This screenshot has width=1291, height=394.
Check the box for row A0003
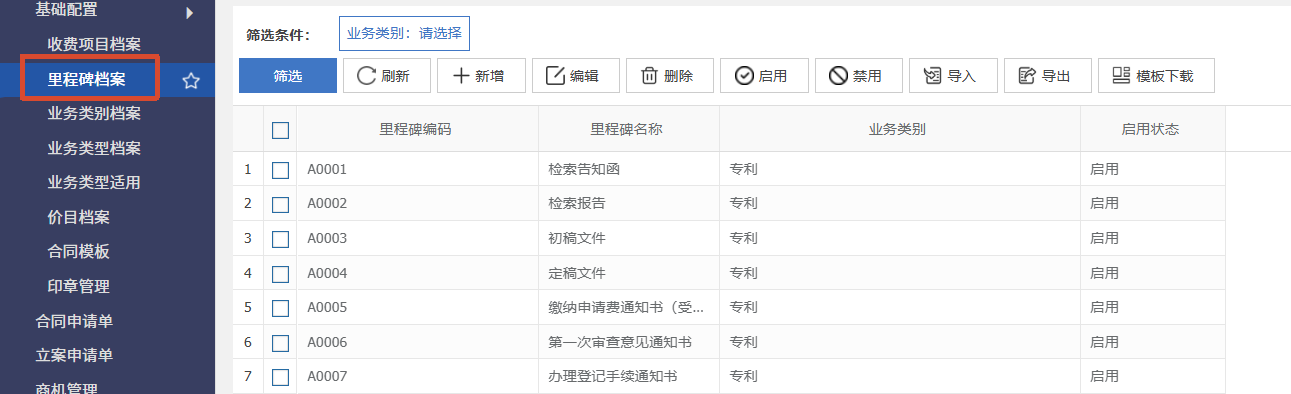coord(280,239)
